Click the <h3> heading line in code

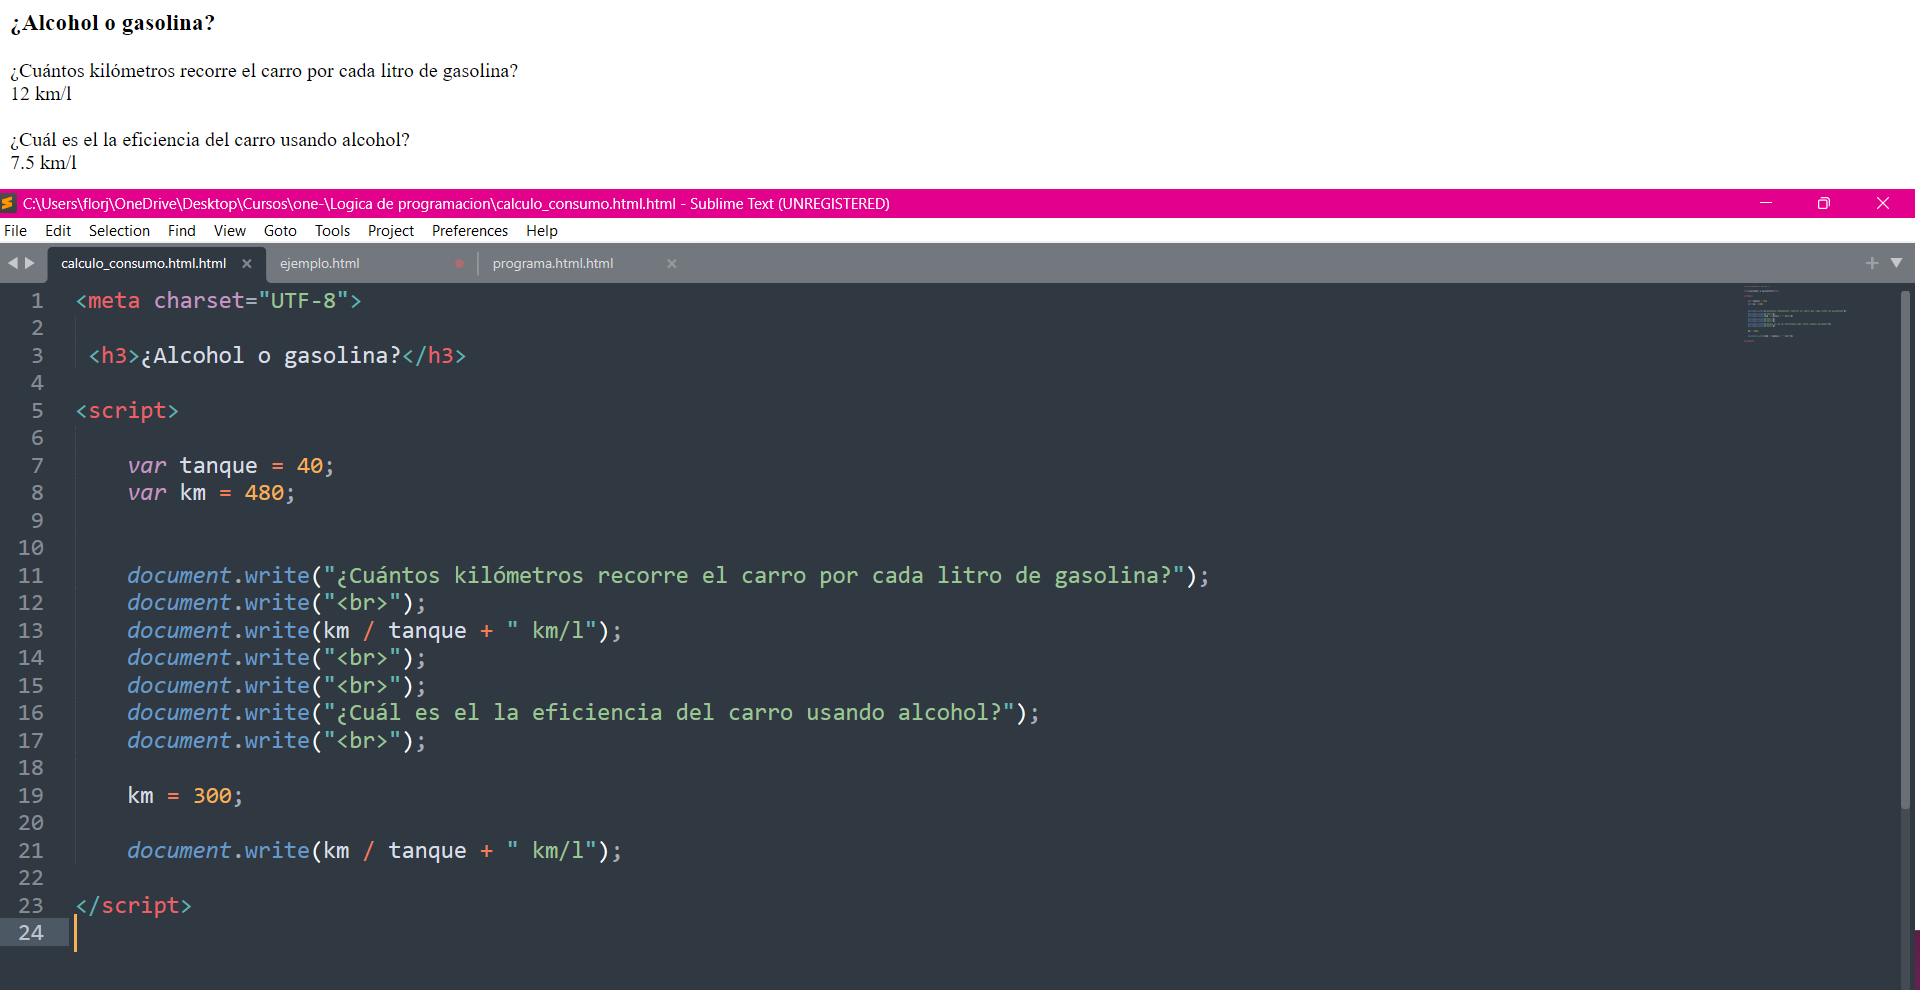point(277,356)
